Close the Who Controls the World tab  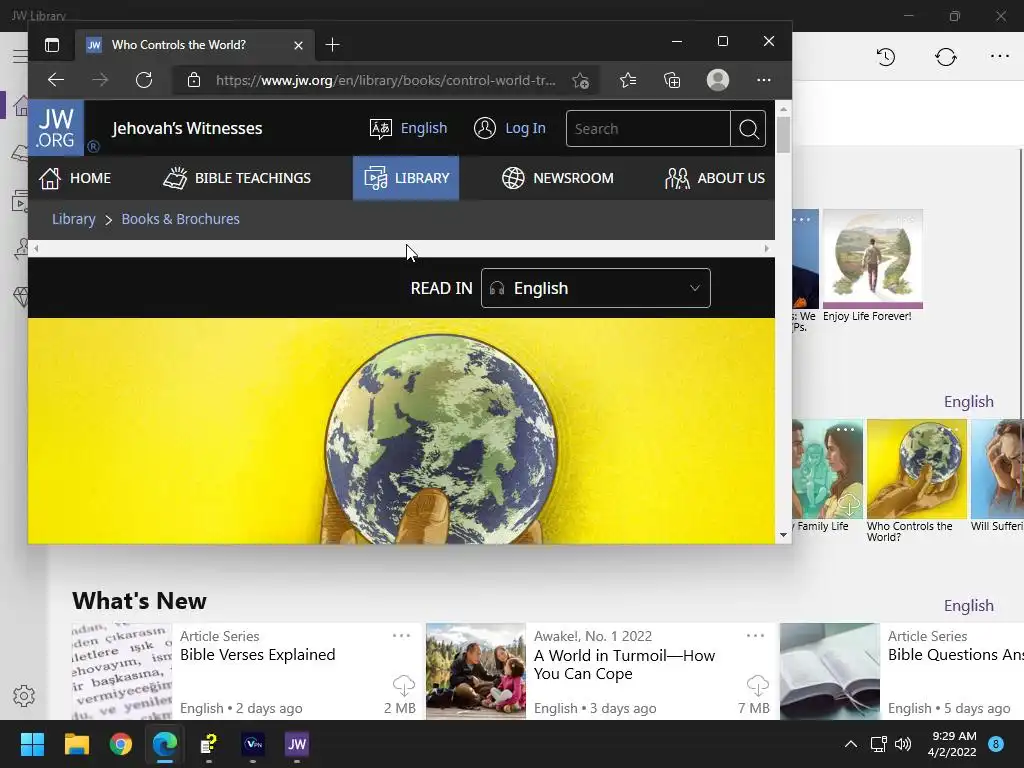pyautogui.click(x=298, y=45)
